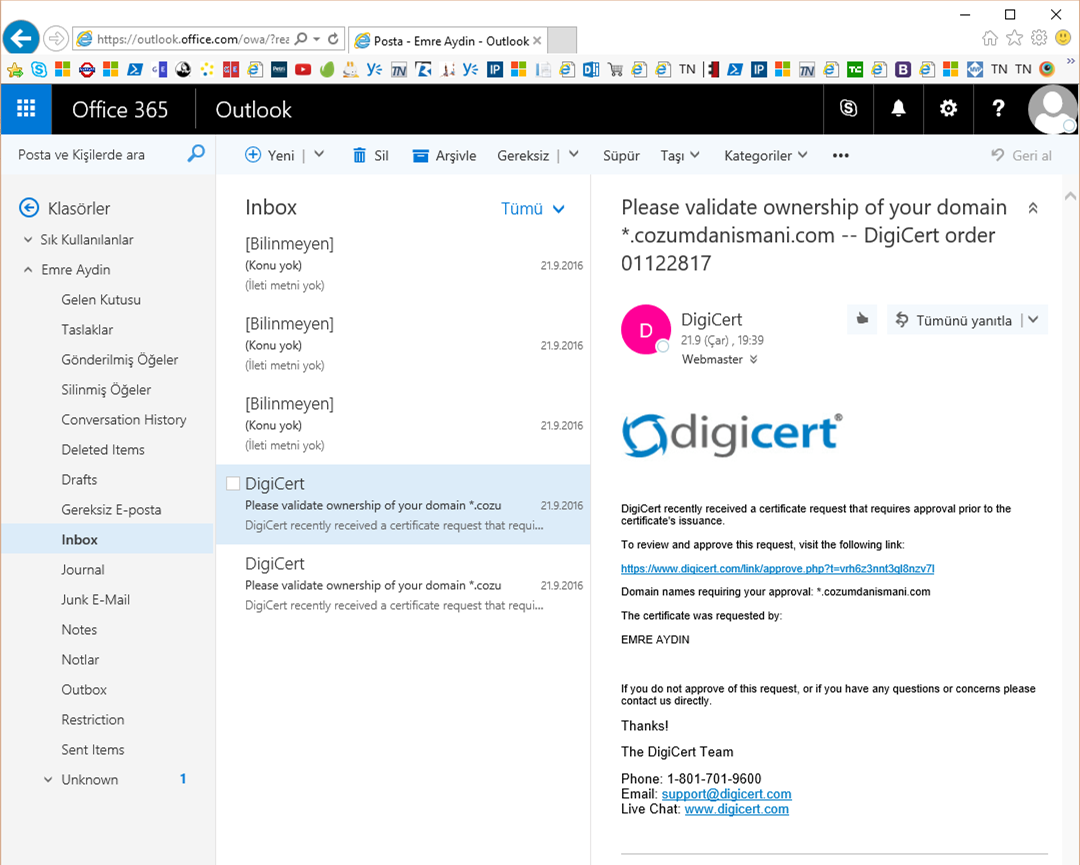Open browser tools gear icon
Screen dimensions: 1080x865
click(x=1039, y=38)
